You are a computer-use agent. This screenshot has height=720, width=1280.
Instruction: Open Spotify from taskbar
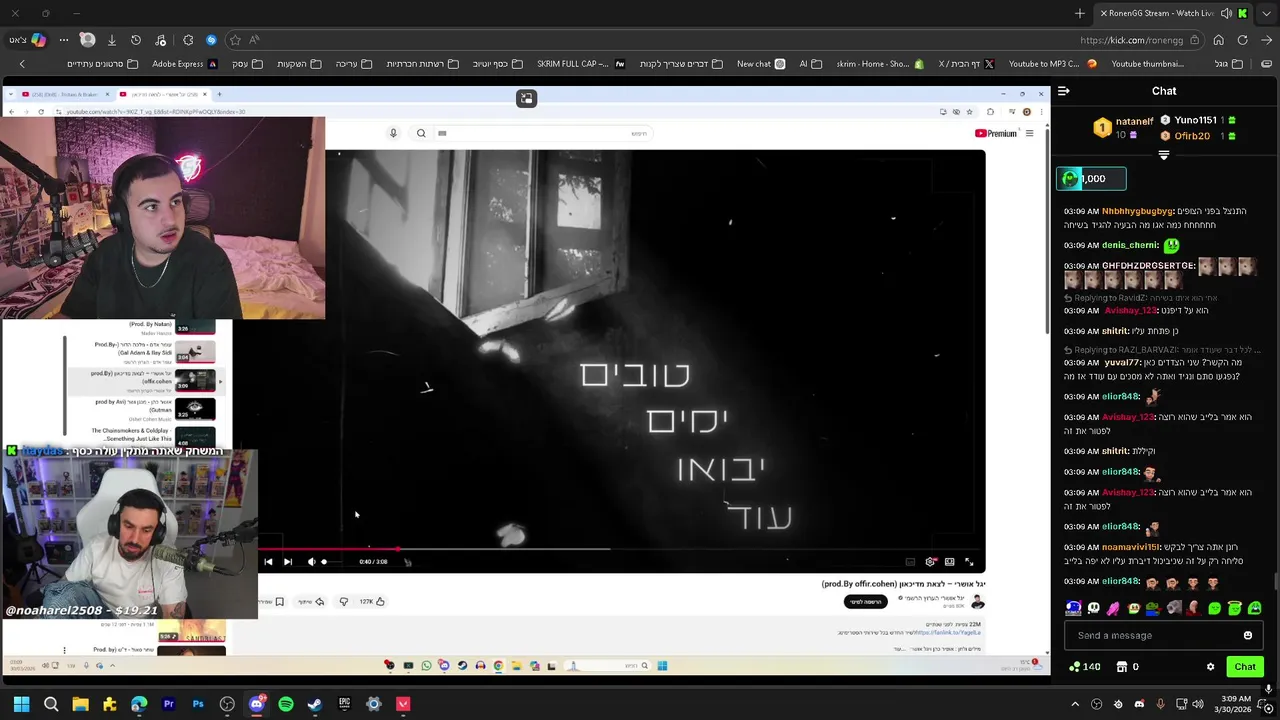(286, 704)
